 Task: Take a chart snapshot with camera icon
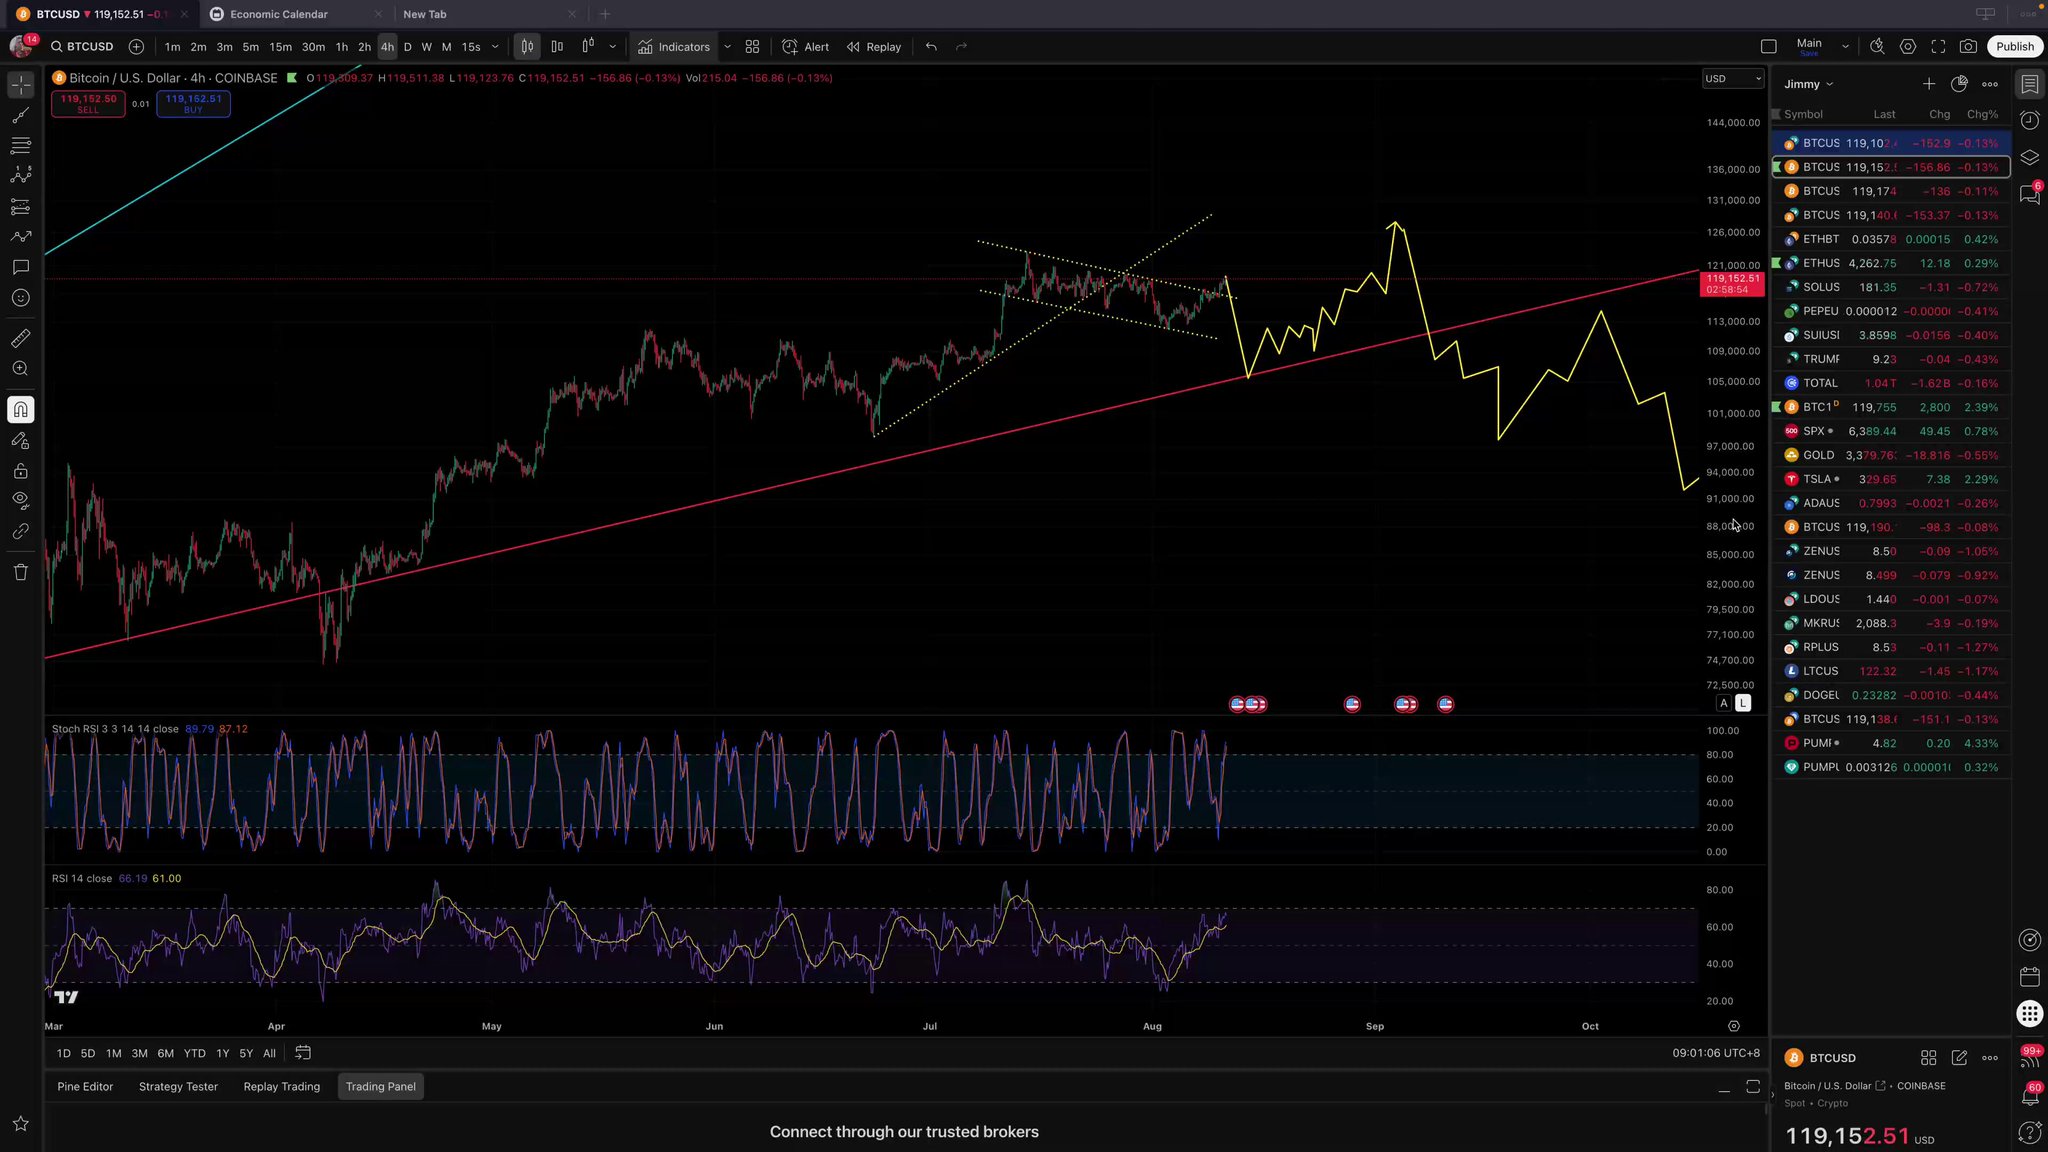[1968, 47]
